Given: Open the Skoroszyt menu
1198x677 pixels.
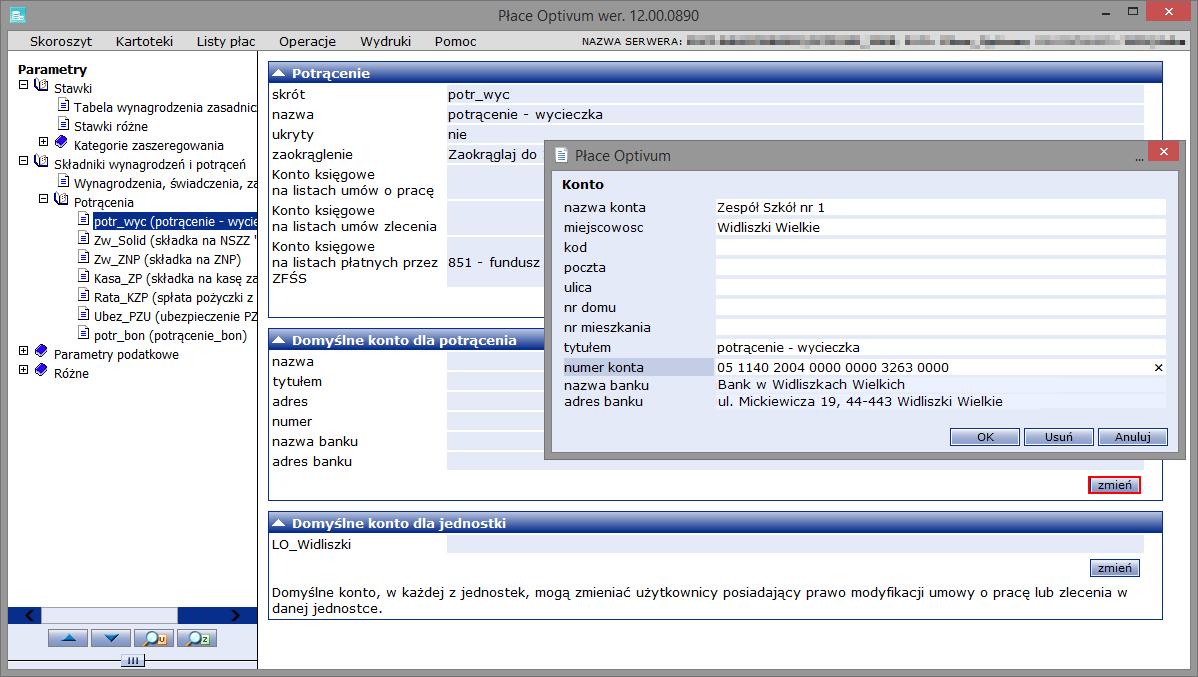Looking at the screenshot, I should [x=61, y=41].
